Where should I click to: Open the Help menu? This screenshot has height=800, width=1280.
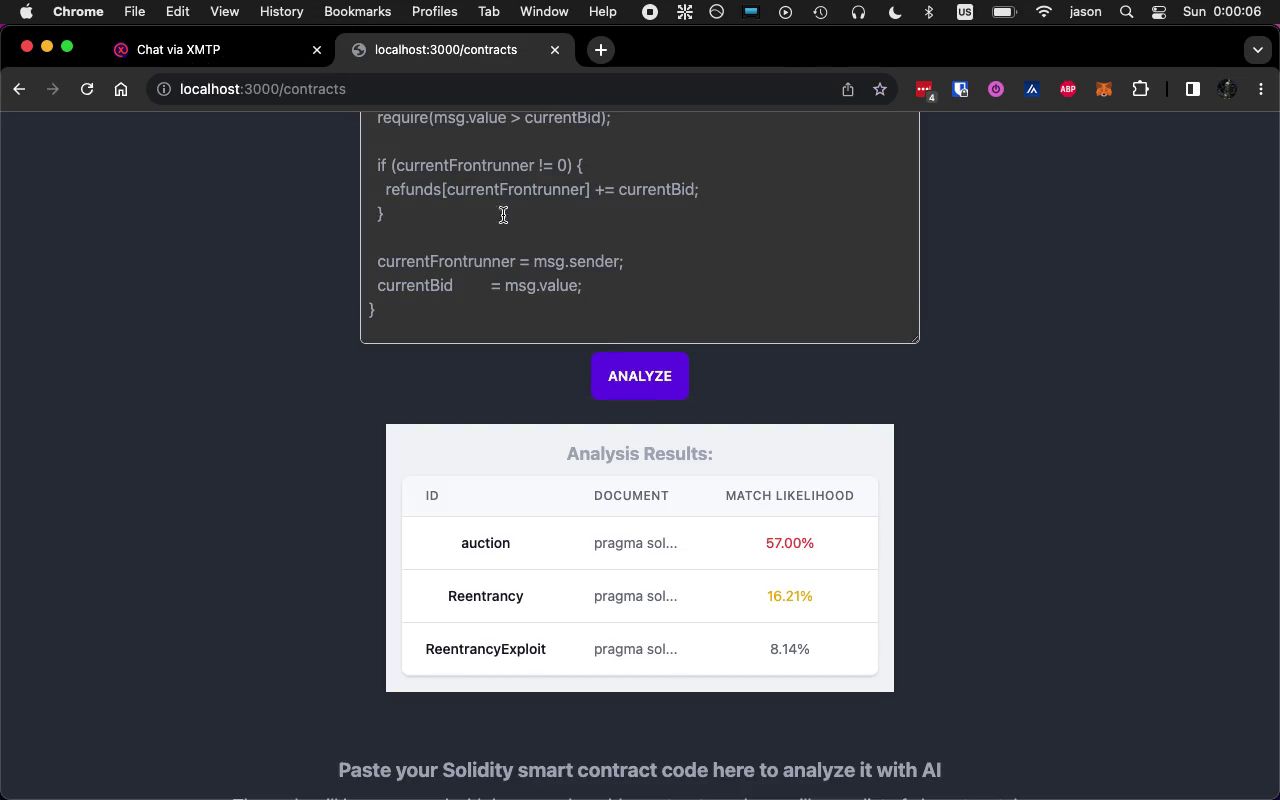point(602,12)
